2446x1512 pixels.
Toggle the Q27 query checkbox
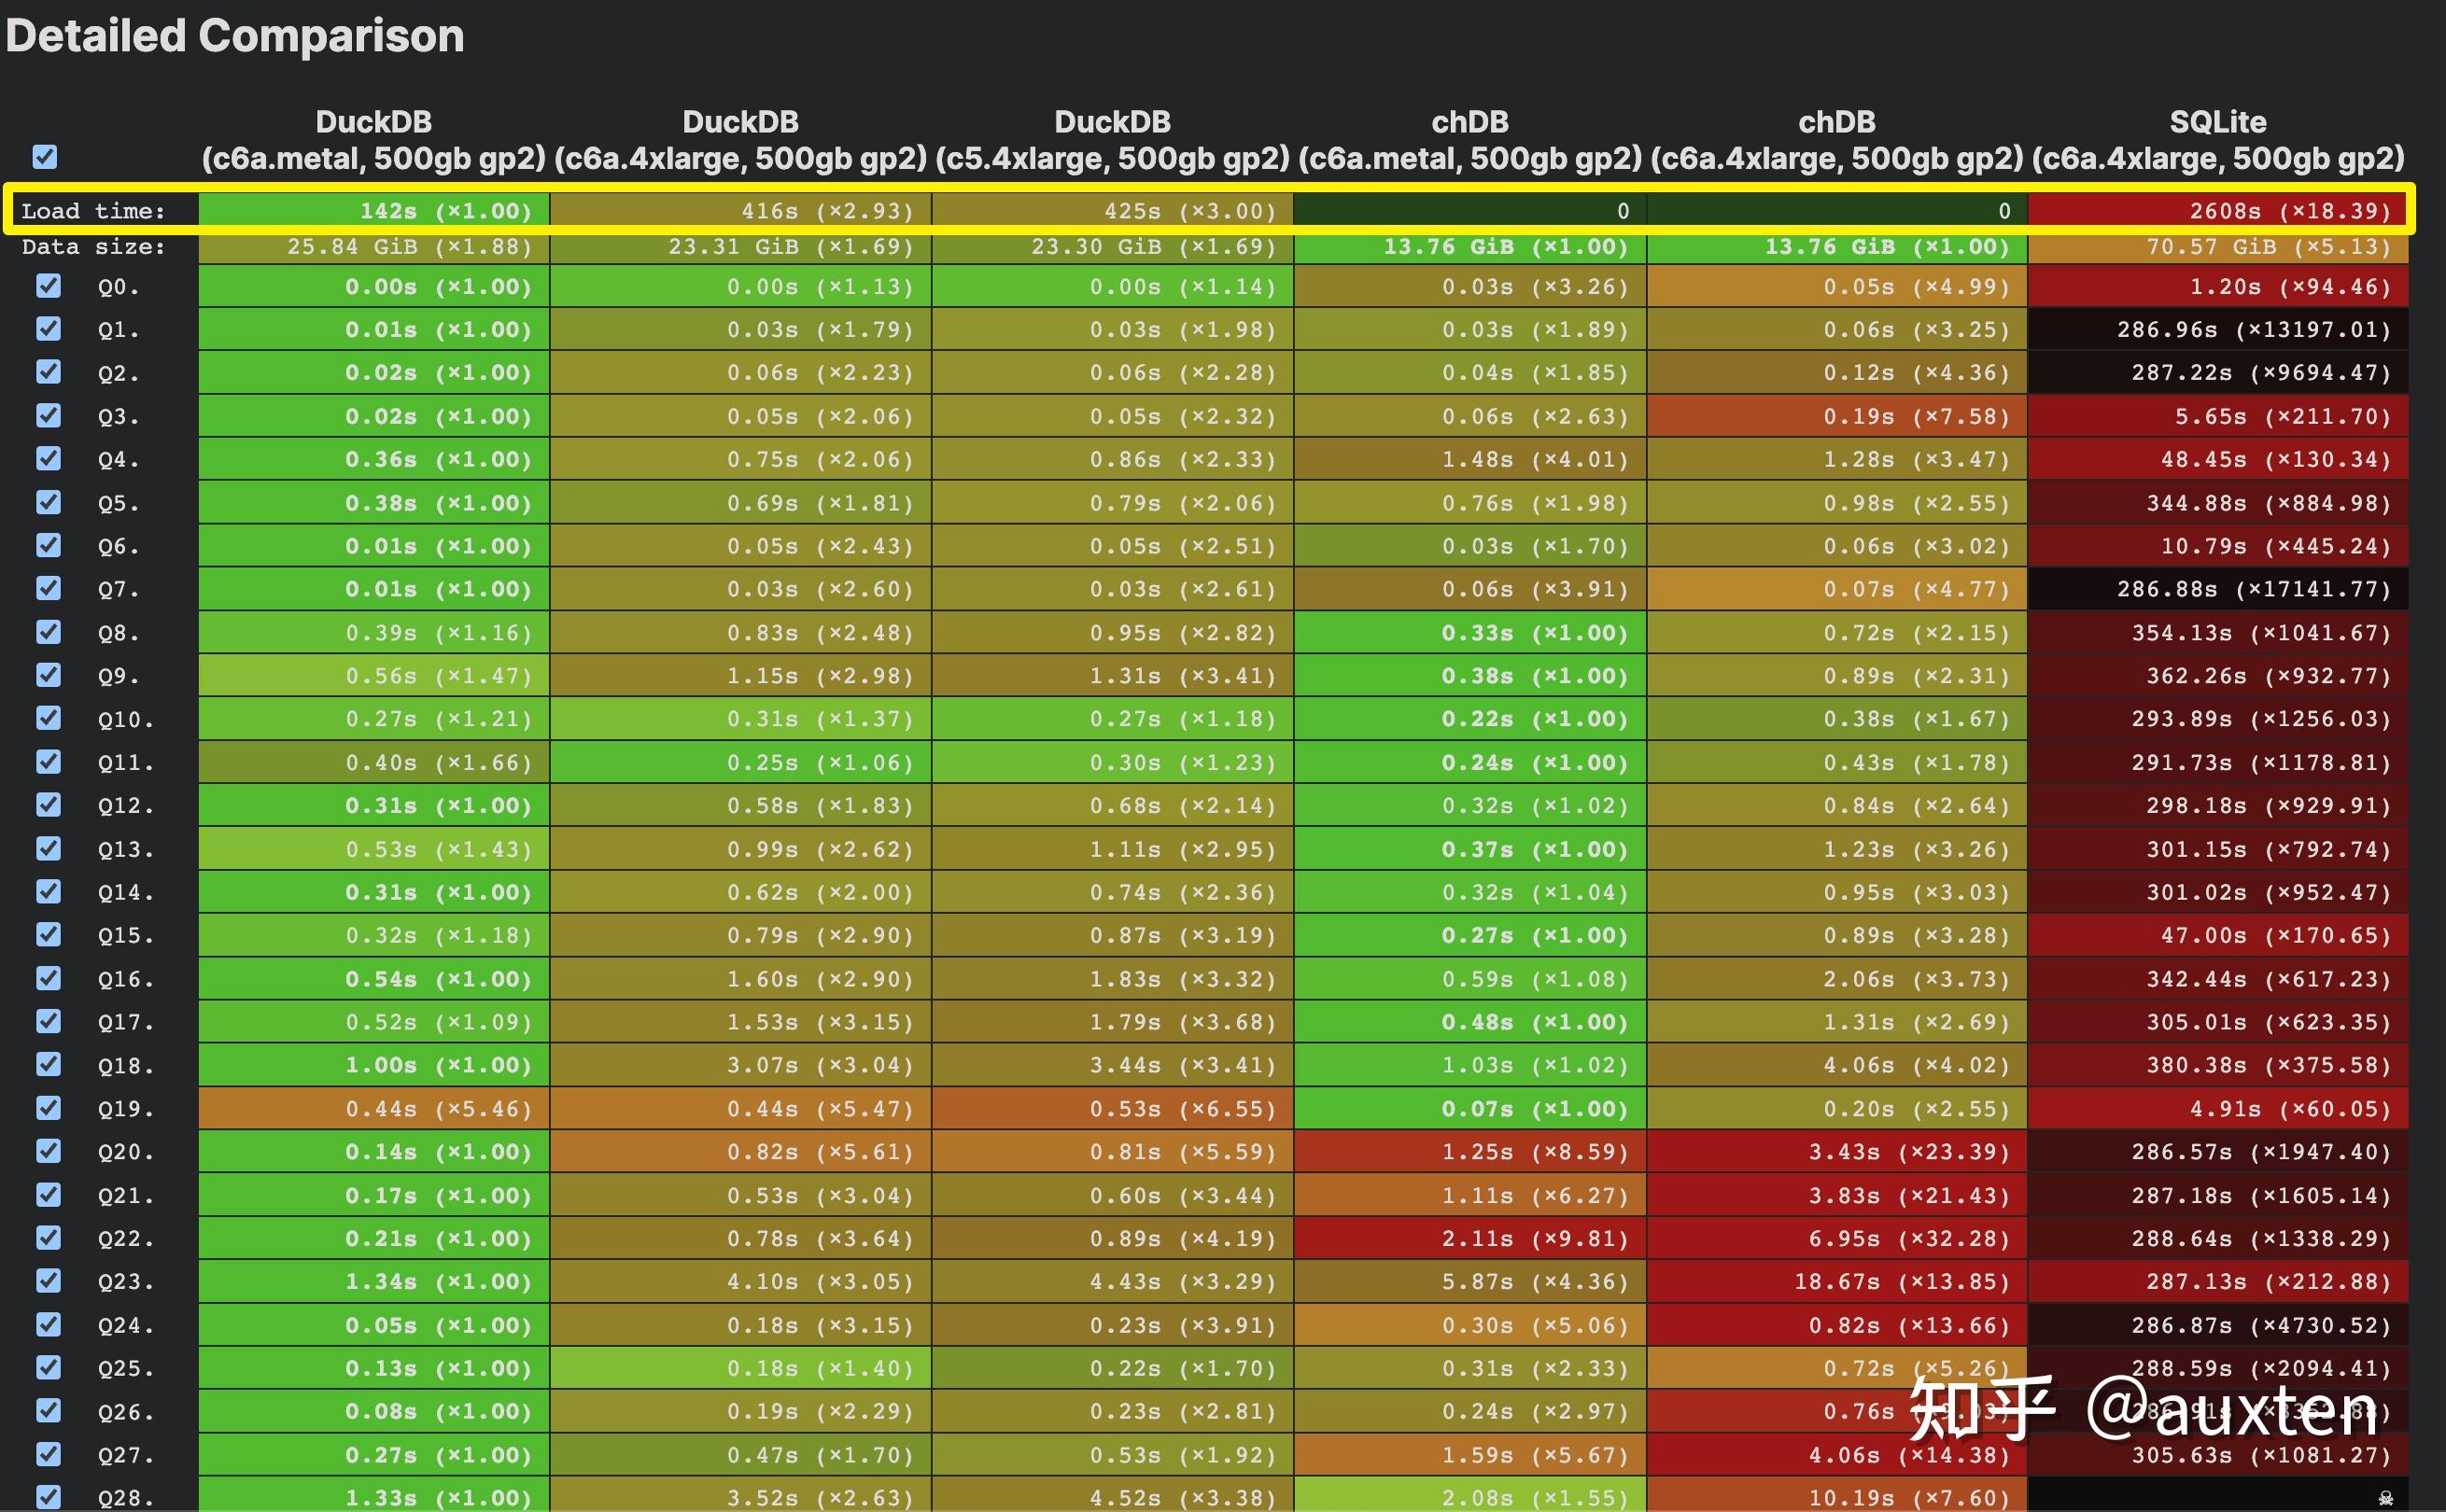48,1454
